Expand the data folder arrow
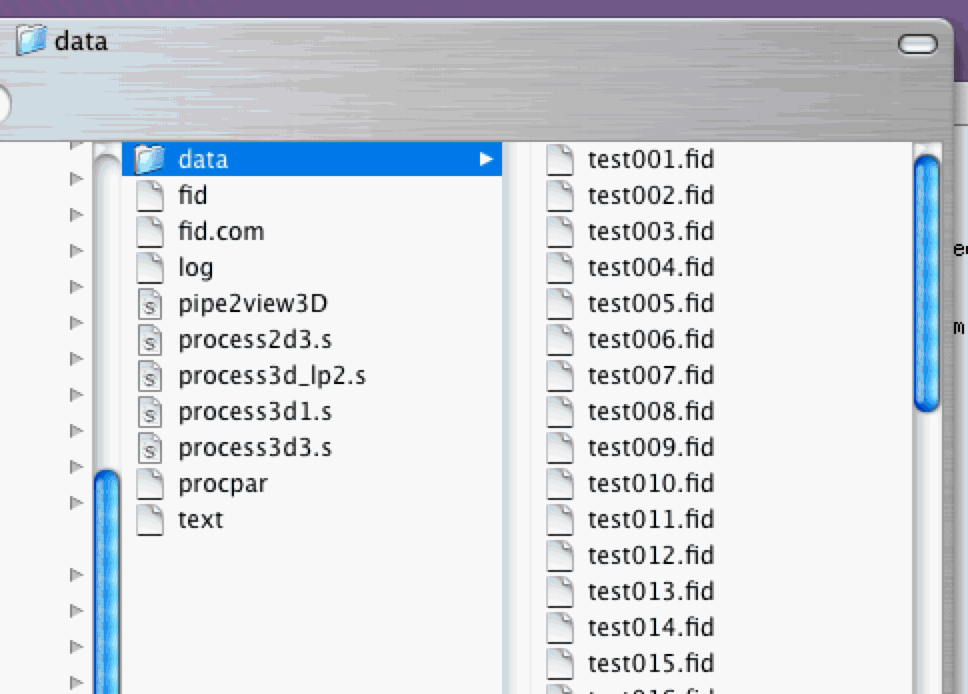The image size is (968, 694). point(486,160)
